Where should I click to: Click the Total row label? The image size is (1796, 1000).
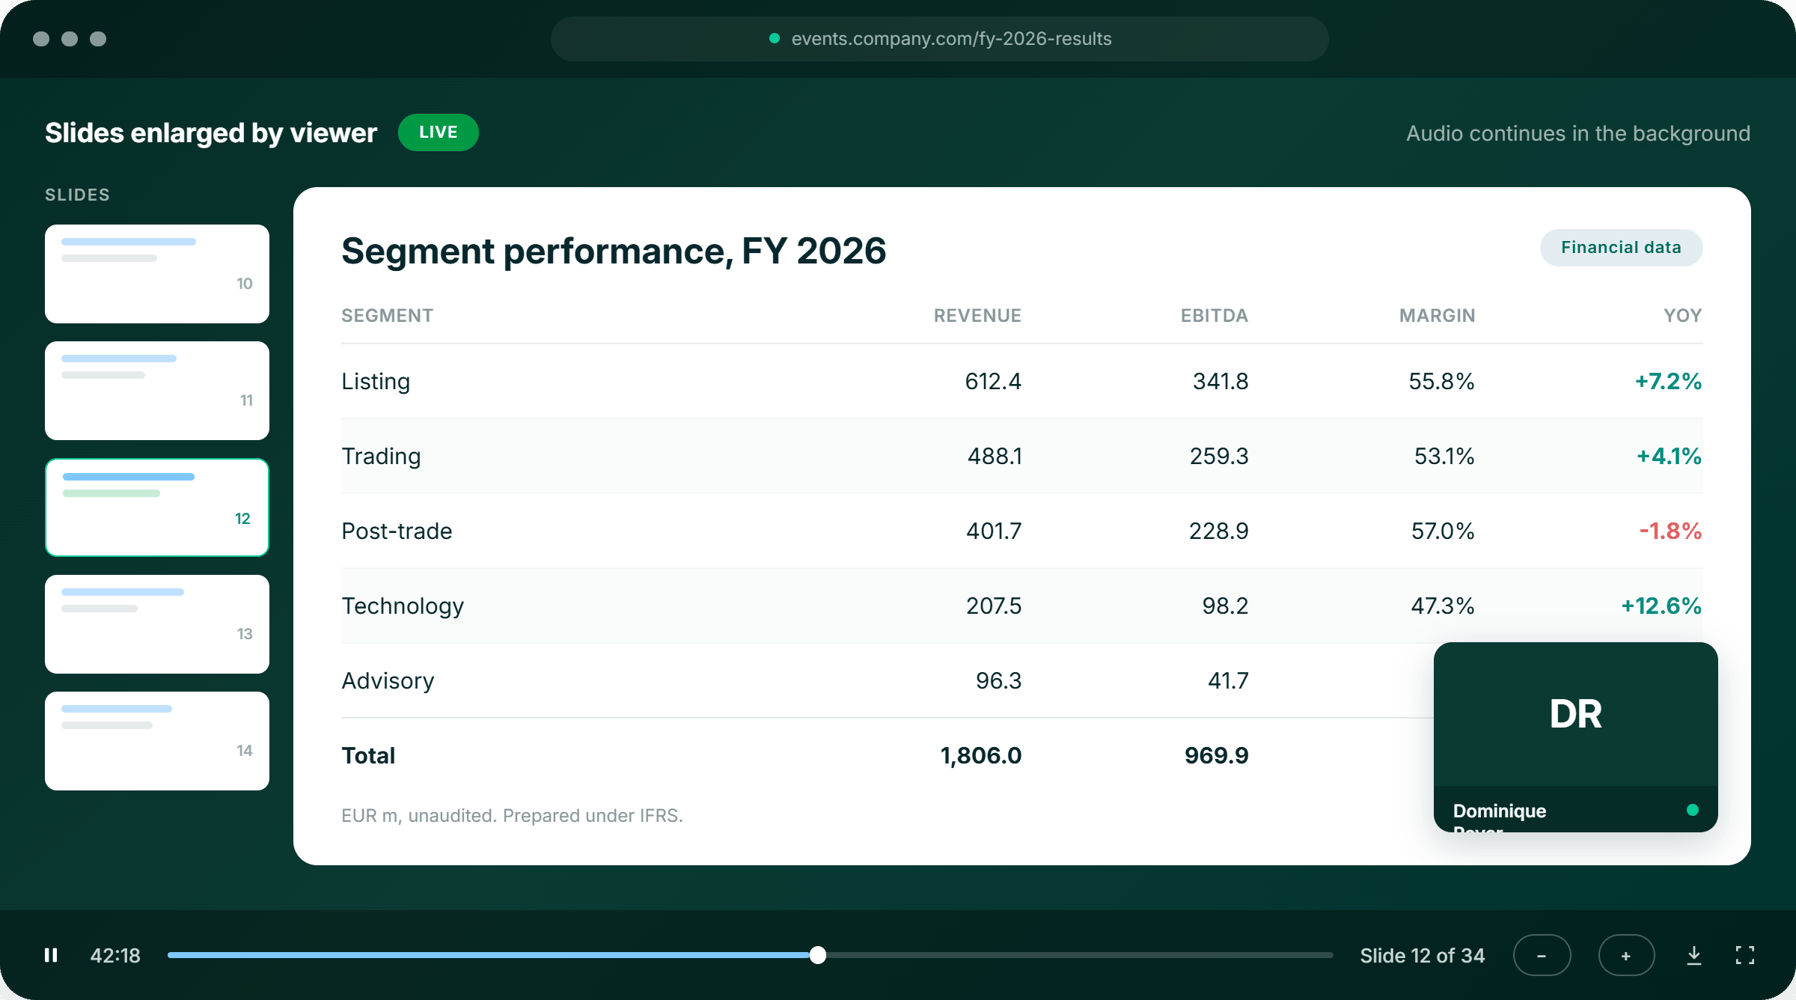(368, 756)
